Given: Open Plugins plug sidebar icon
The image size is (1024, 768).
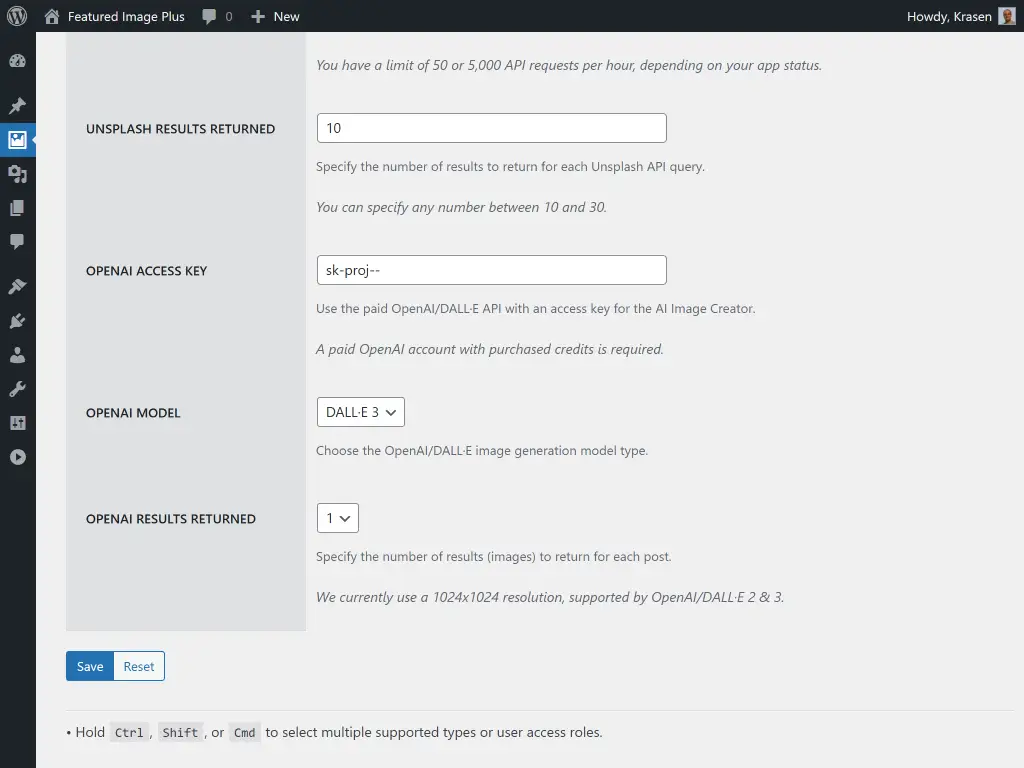Looking at the screenshot, I should click(x=18, y=321).
